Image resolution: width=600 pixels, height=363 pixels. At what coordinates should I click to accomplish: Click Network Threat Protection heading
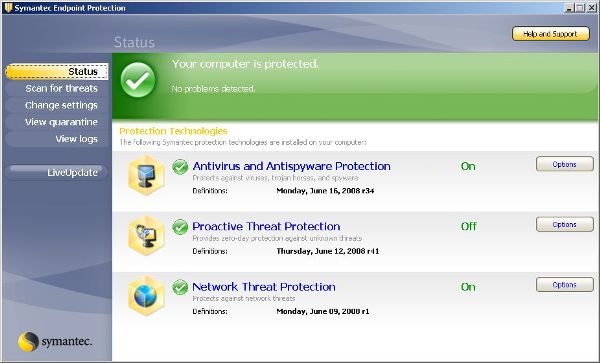tap(264, 287)
